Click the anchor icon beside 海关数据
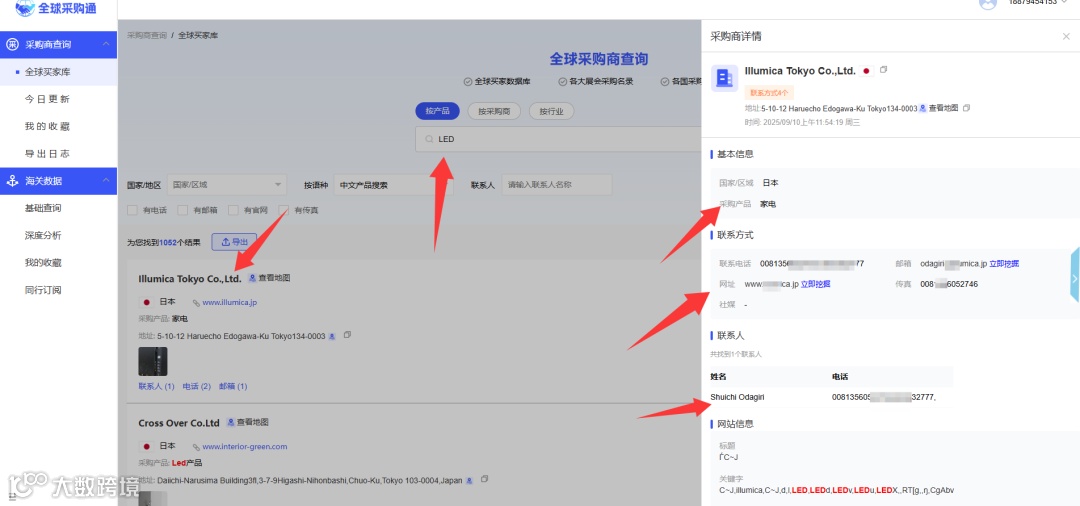1080x506 pixels. click(12, 181)
